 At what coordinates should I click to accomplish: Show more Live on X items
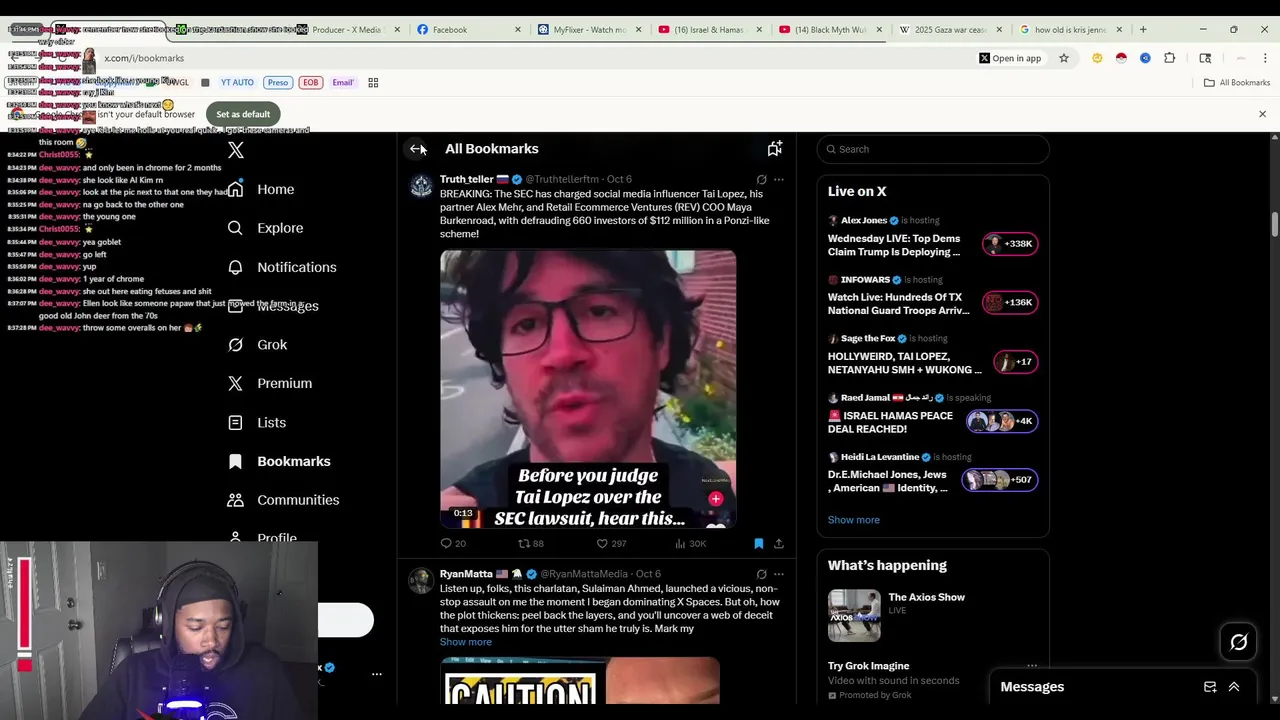pyautogui.click(x=853, y=520)
